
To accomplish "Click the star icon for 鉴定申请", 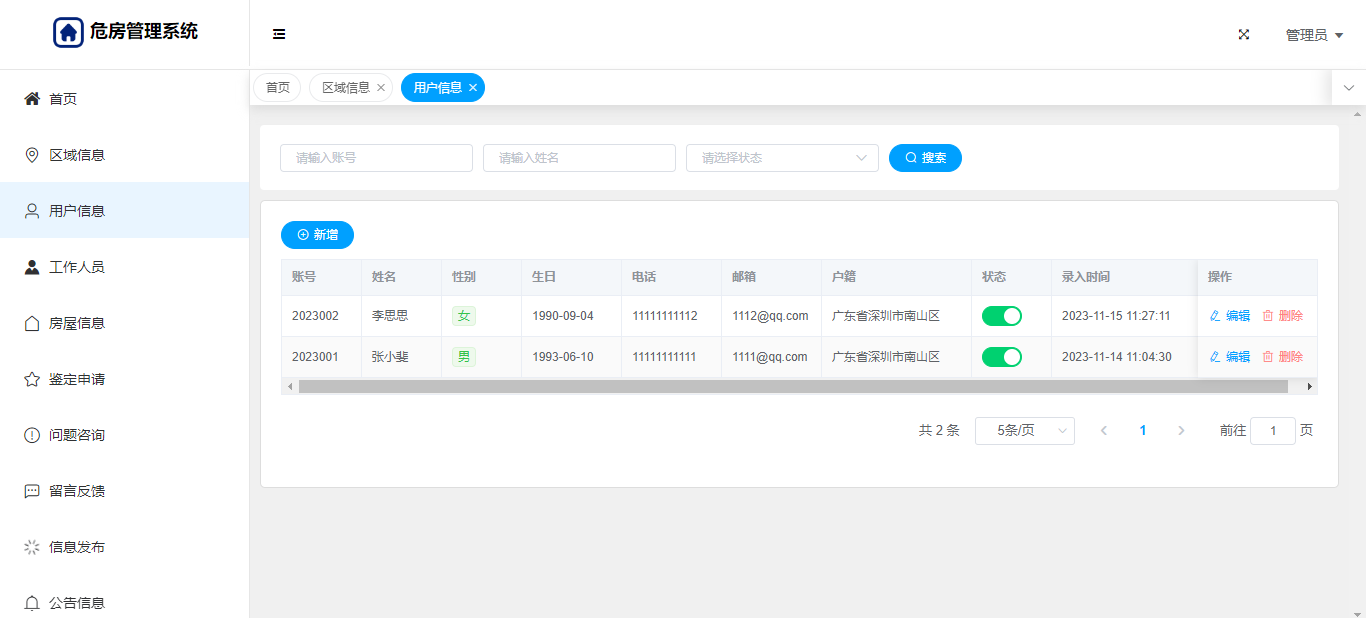I will click(x=32, y=379).
